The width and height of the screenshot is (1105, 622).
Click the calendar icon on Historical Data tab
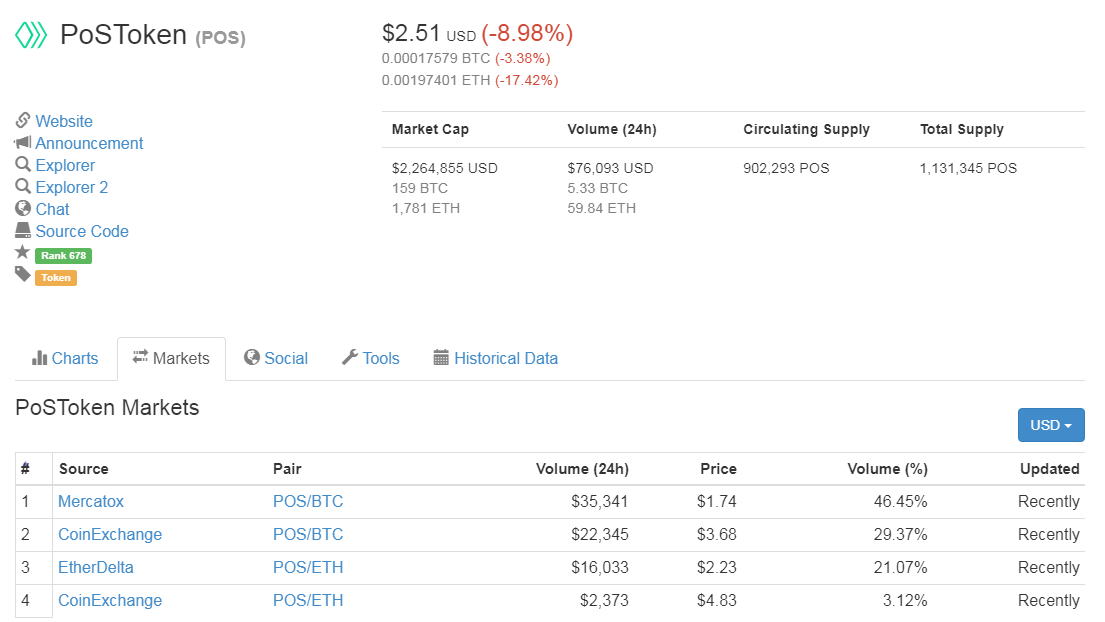(x=441, y=358)
